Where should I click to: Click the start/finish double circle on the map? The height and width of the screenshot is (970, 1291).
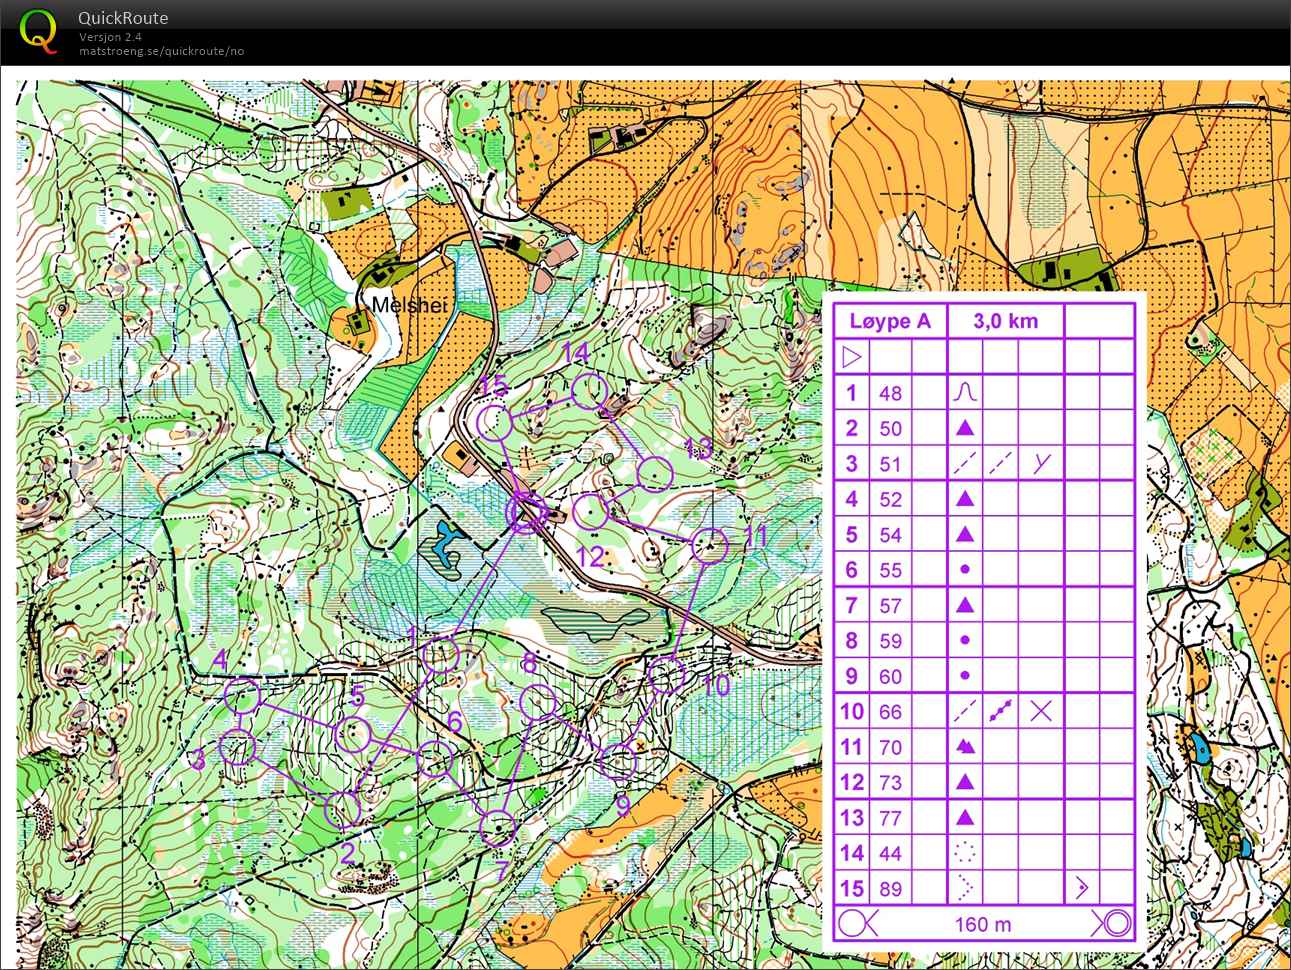[x=524, y=513]
